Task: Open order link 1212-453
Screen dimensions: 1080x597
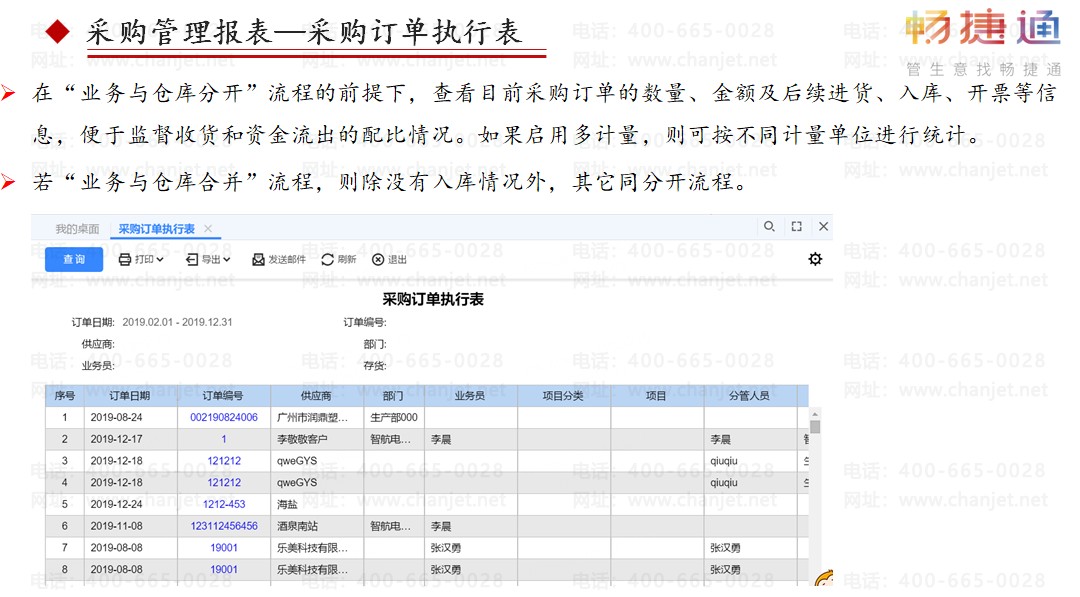Action: [x=224, y=504]
